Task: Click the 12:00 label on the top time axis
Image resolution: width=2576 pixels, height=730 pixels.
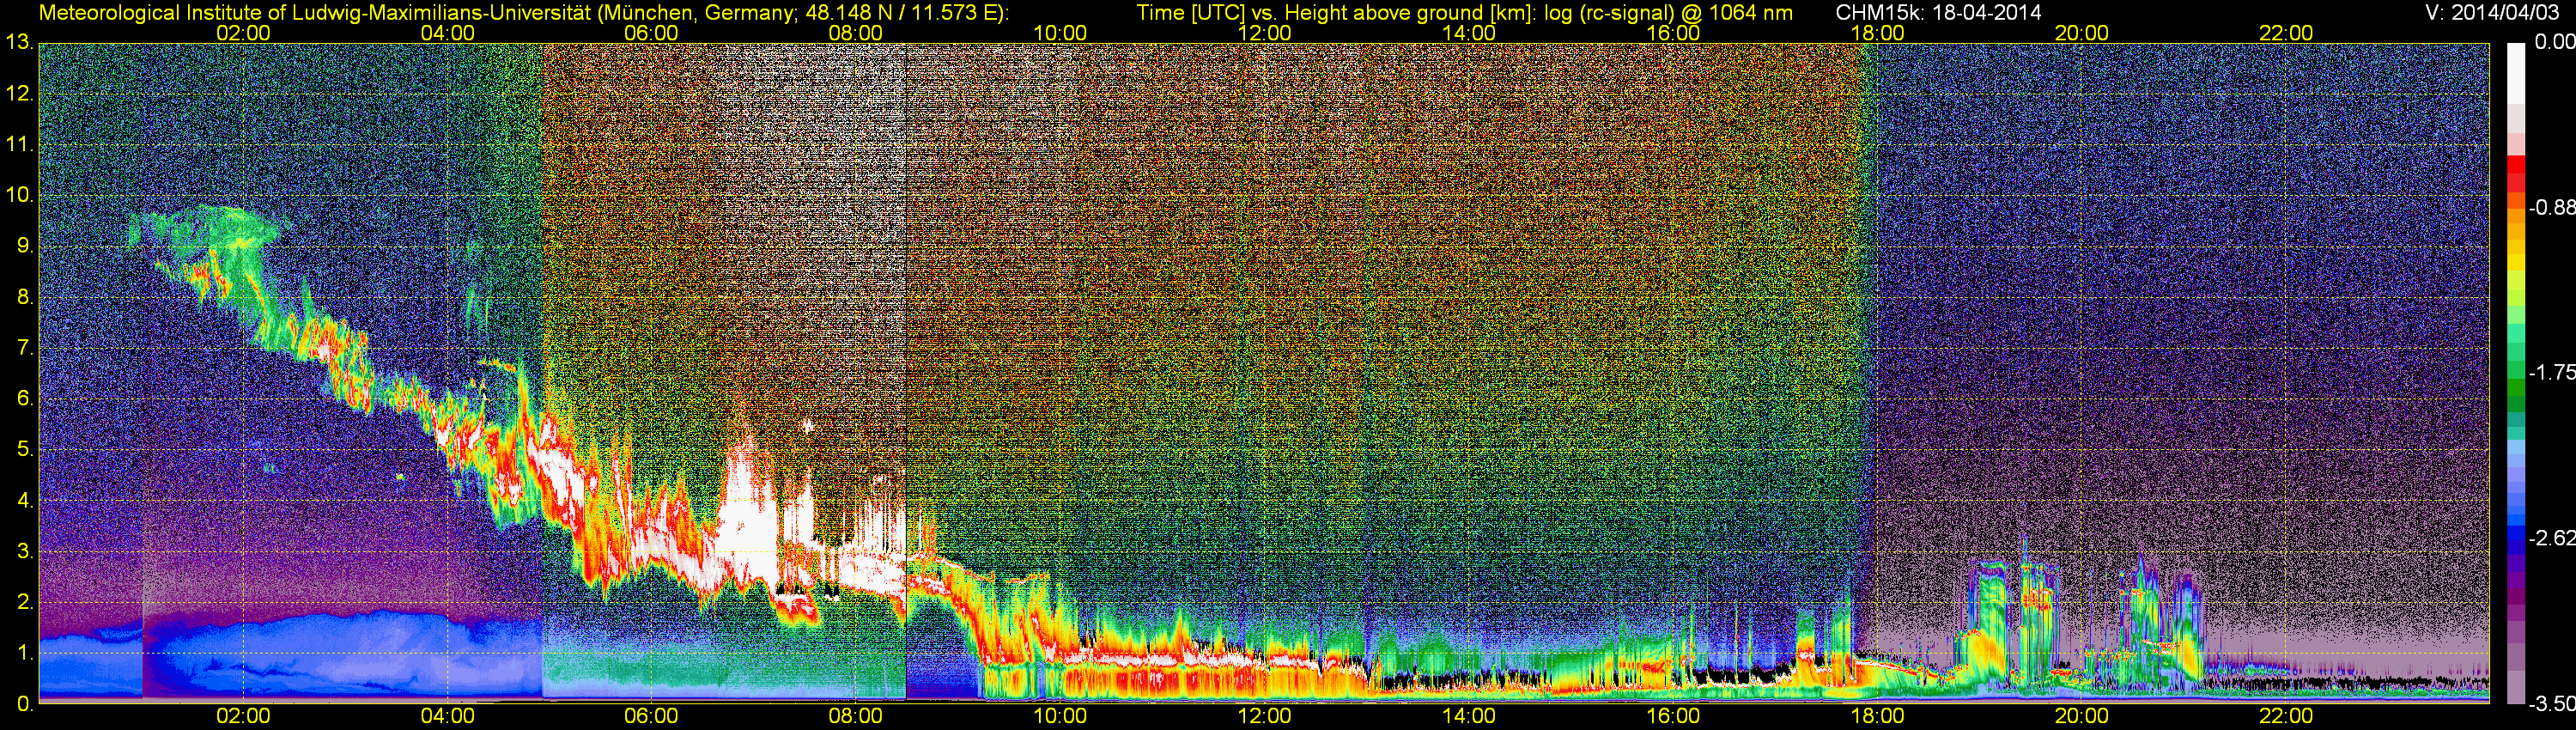Action: click(1264, 33)
